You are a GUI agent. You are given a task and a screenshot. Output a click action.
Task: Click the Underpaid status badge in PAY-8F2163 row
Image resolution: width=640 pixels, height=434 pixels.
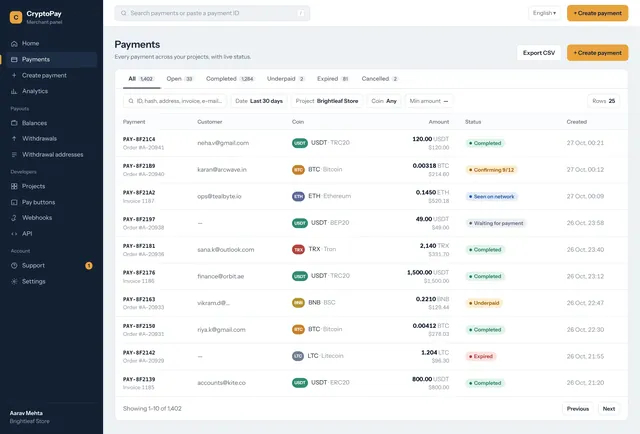(x=484, y=303)
